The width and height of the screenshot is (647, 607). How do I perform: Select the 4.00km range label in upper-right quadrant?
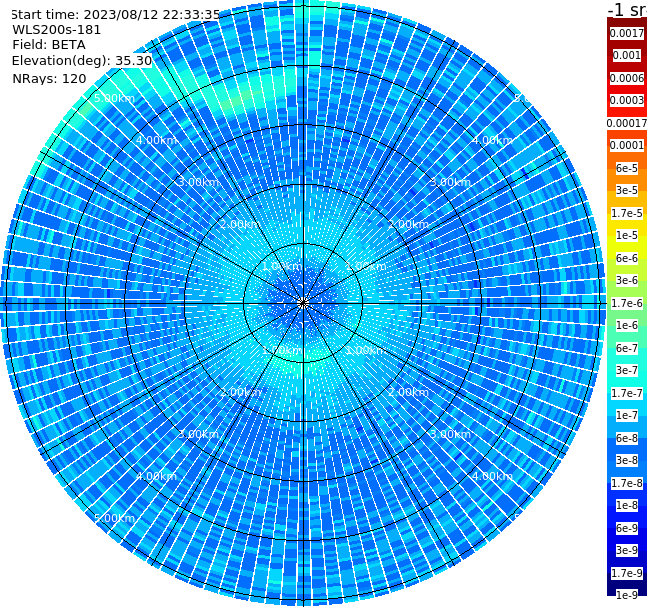click(492, 140)
